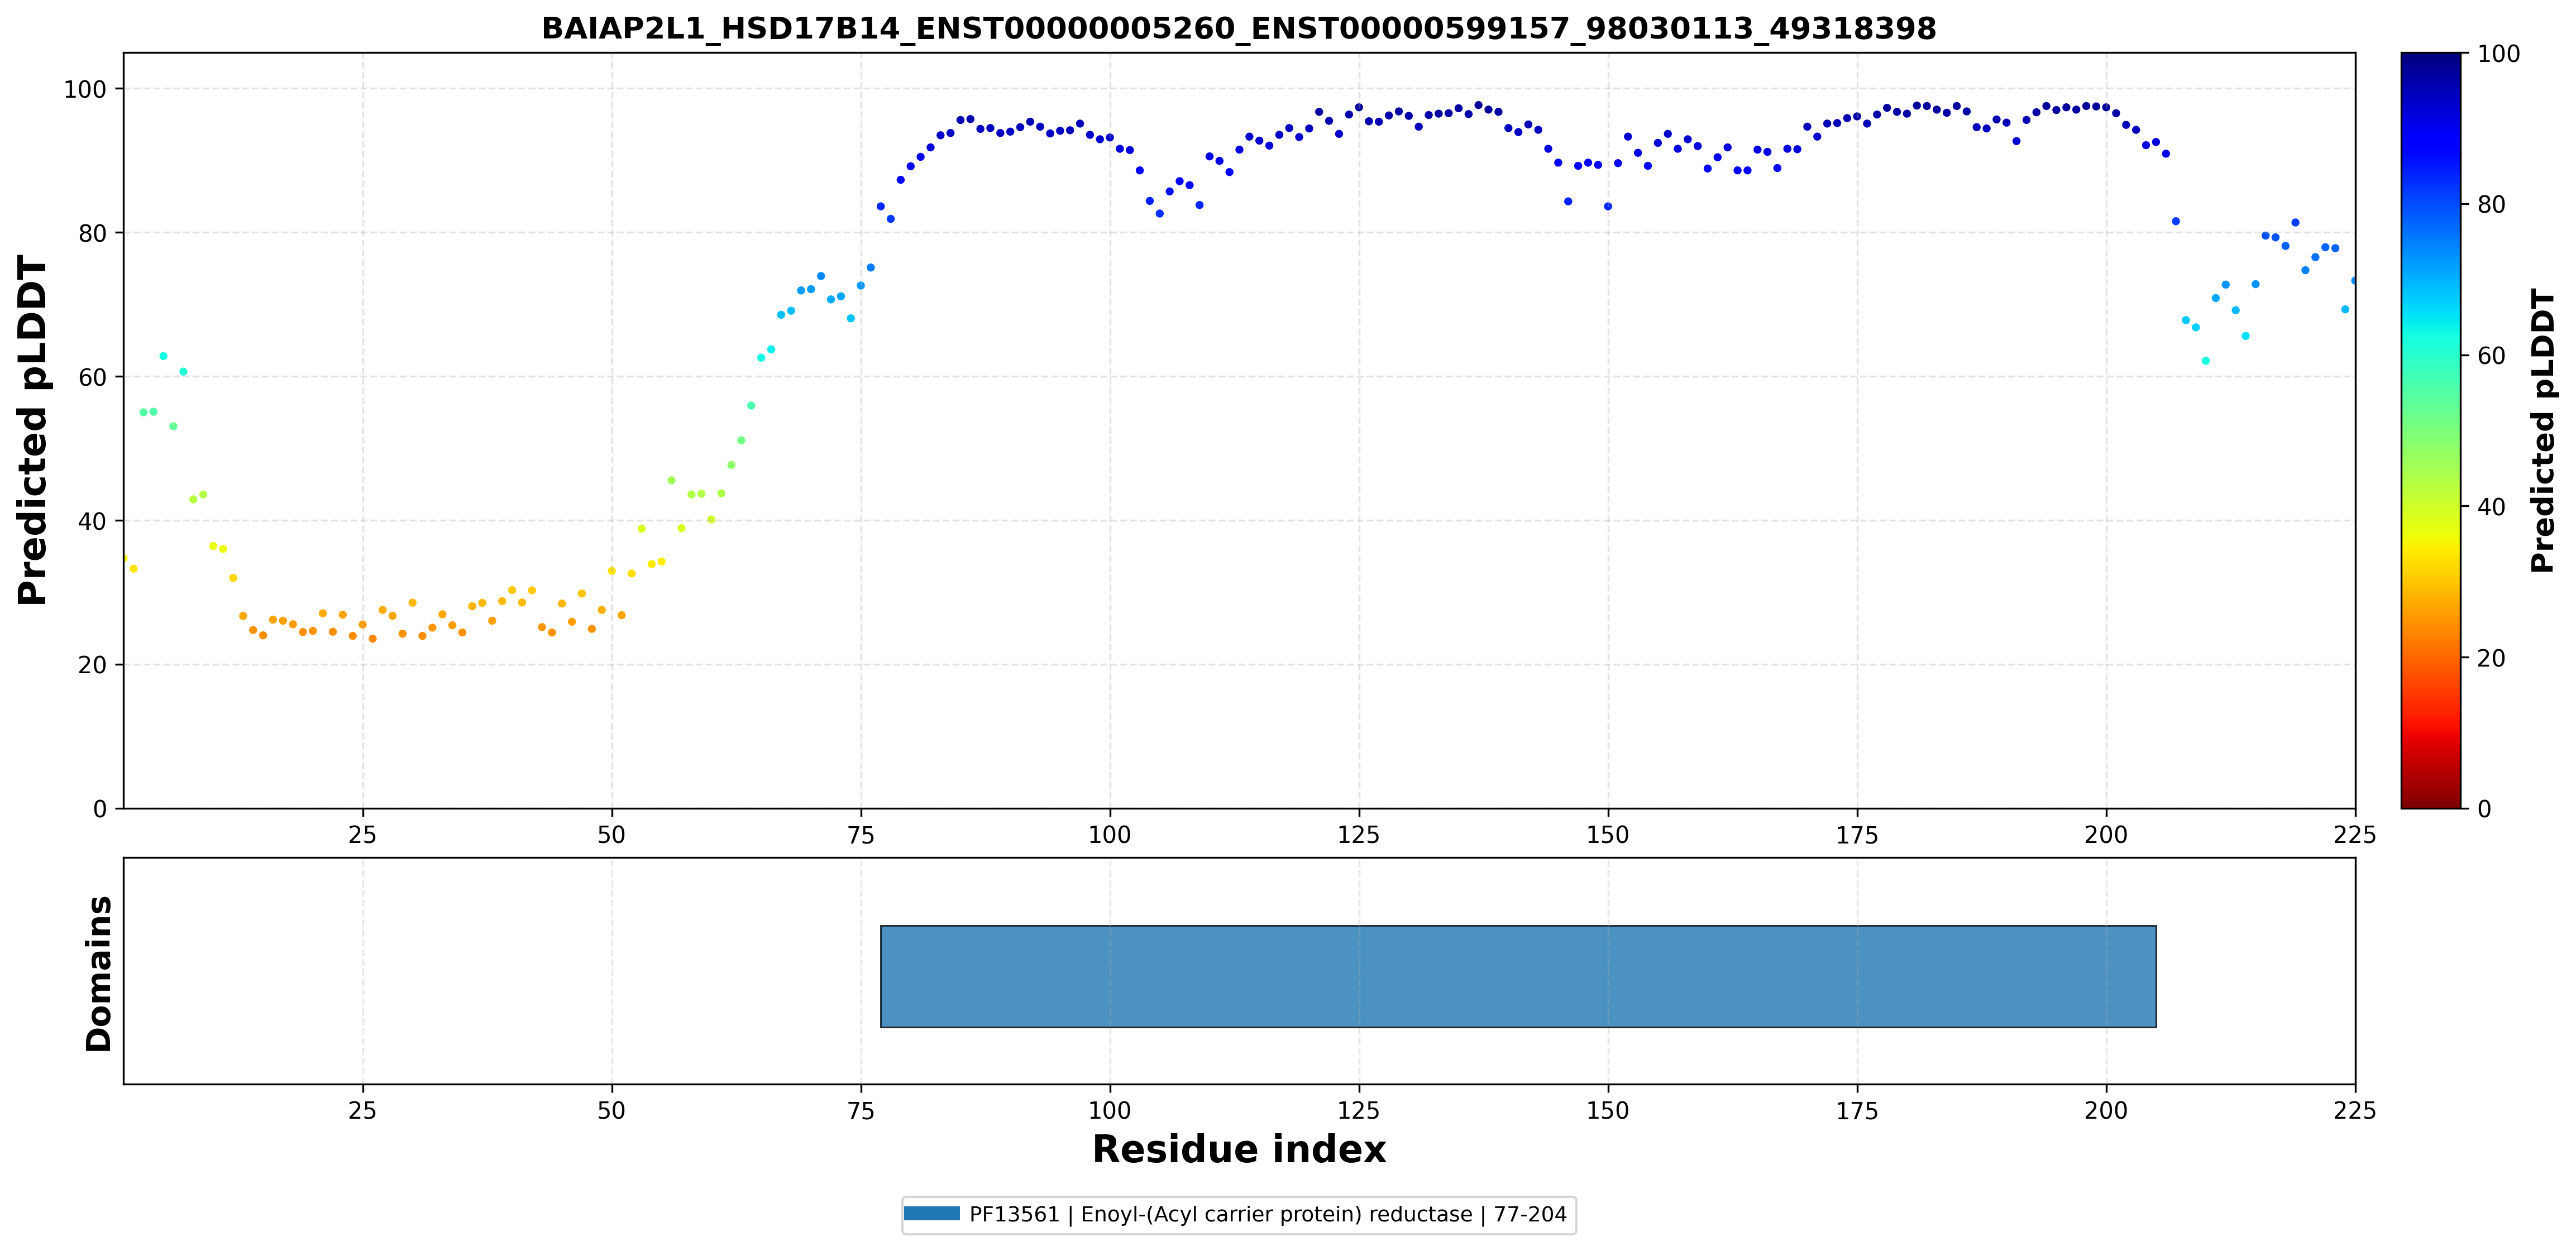Image resolution: width=2576 pixels, height=1251 pixels.
Task: Click x-axis tick label 125 under domains panel
Action: click(1358, 1110)
